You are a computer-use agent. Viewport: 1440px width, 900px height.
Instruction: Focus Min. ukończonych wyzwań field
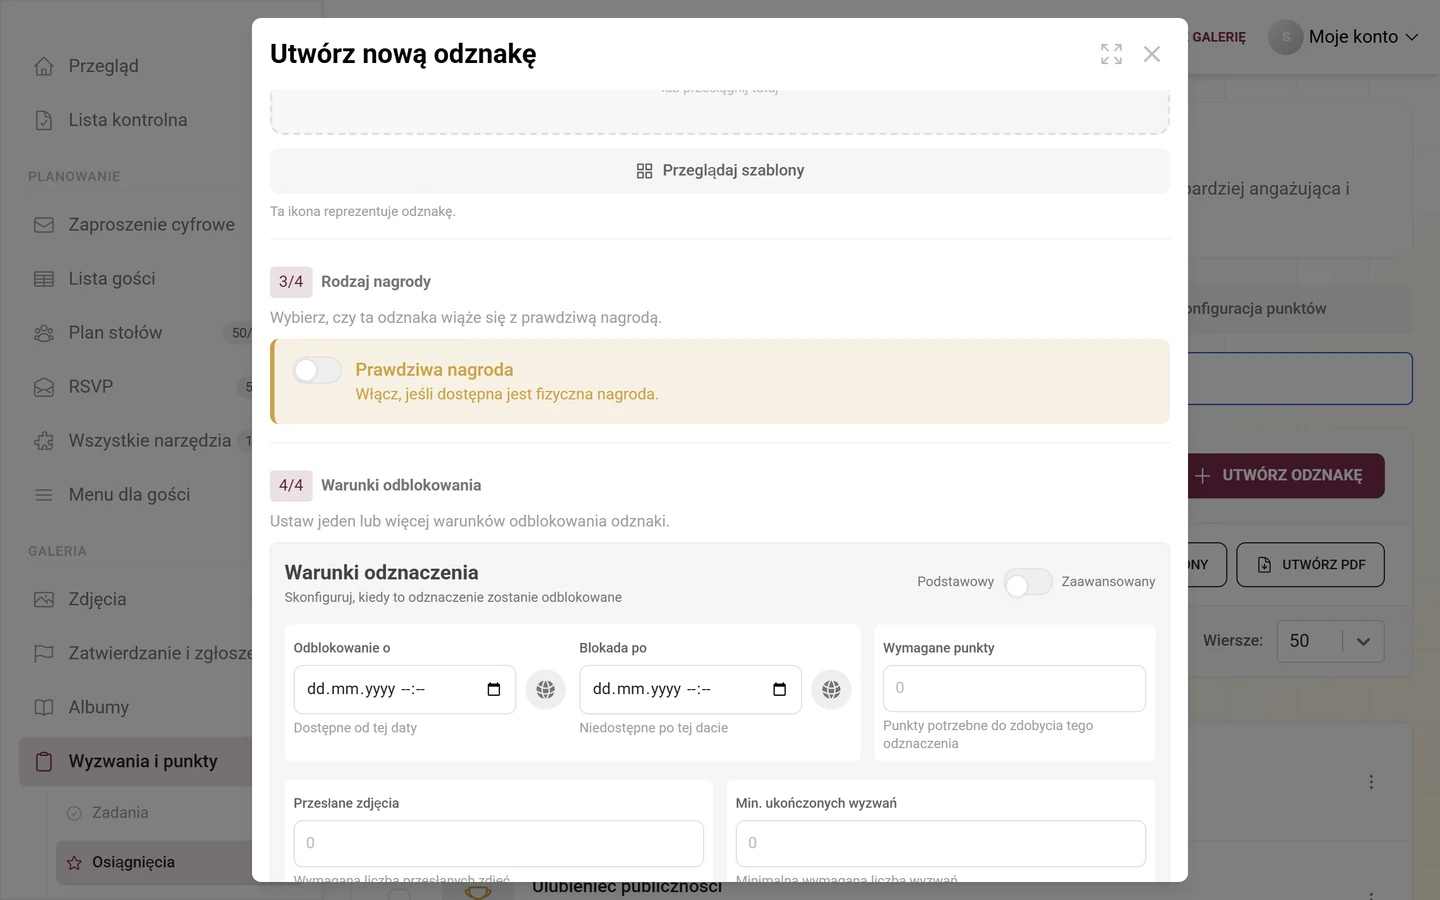pos(941,843)
